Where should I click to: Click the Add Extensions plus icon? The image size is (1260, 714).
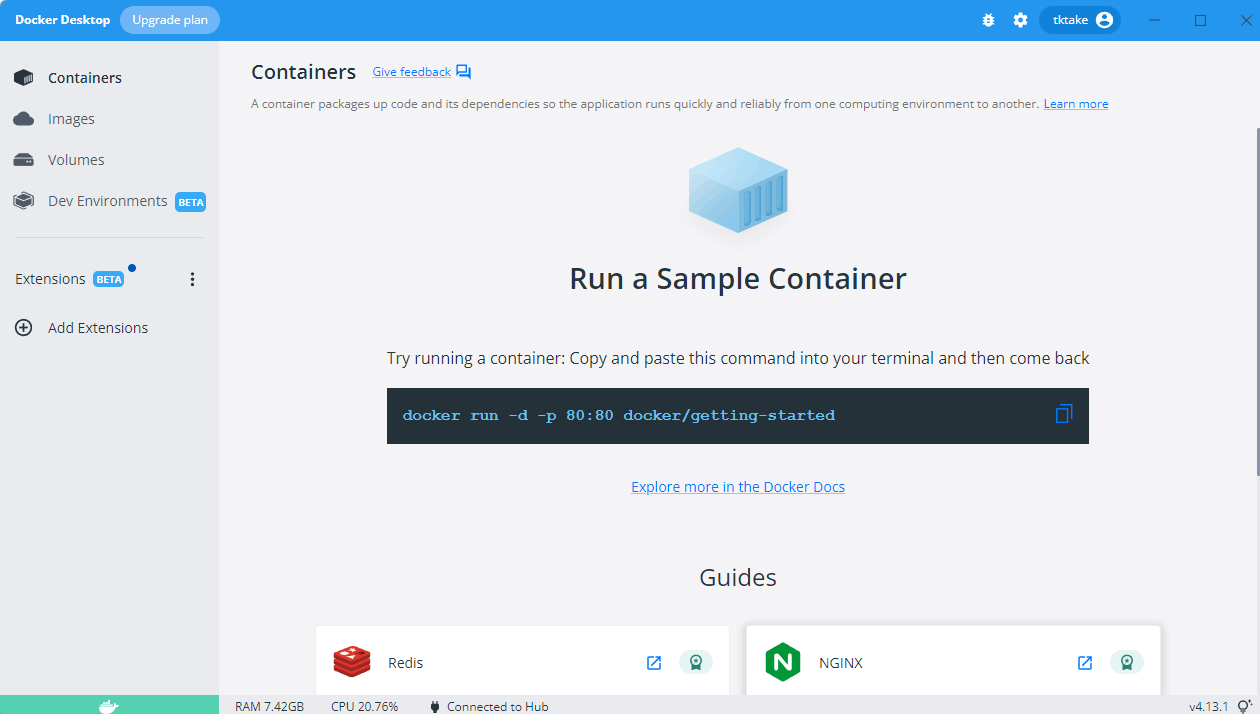click(23, 328)
